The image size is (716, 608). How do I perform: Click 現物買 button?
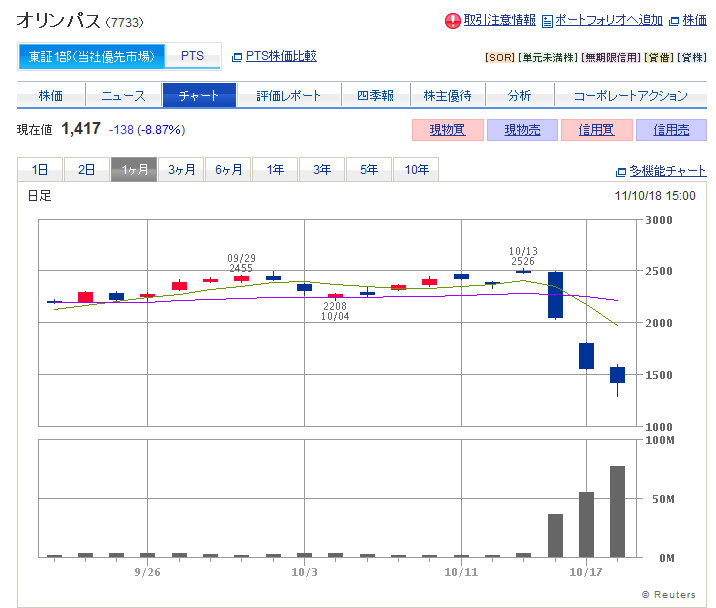coord(448,130)
